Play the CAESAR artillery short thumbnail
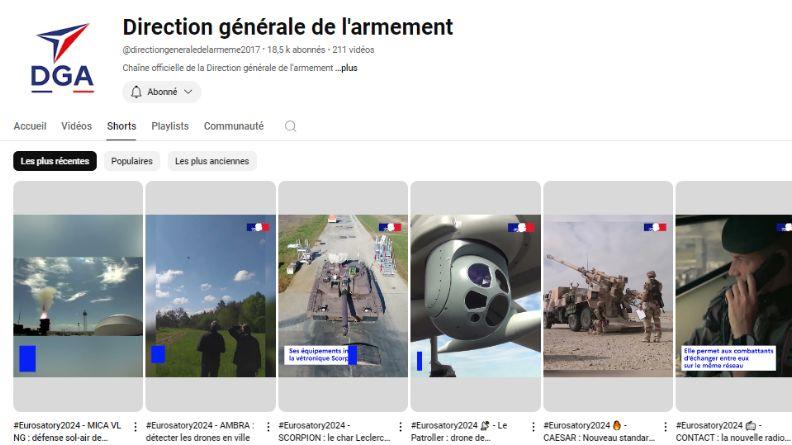This screenshot has height=445, width=792. (x=608, y=296)
